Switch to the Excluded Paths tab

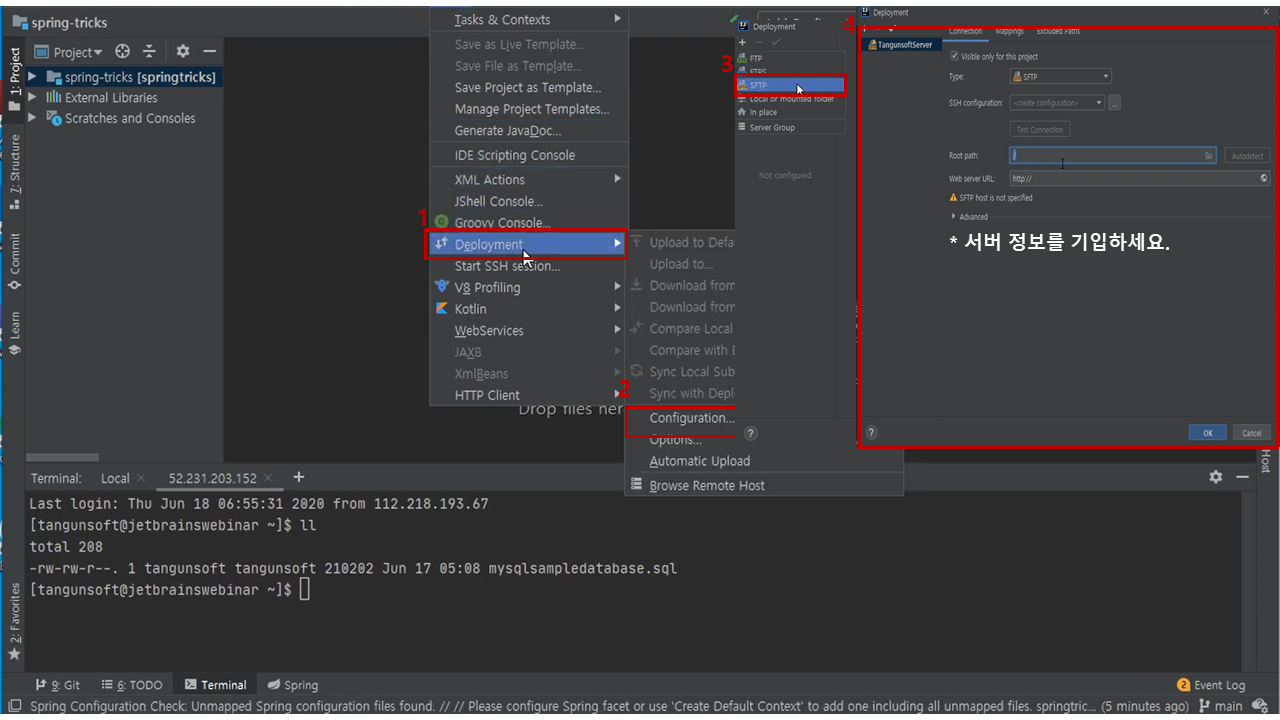click(1058, 32)
